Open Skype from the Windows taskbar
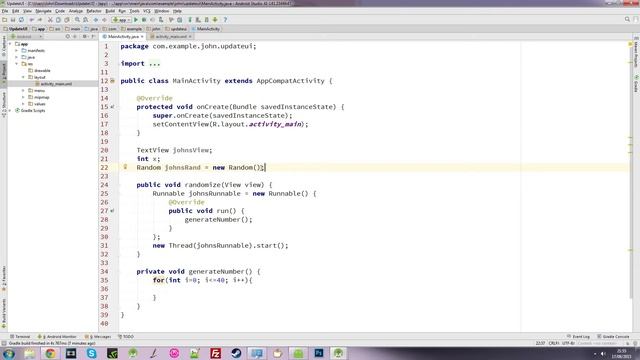The width and height of the screenshot is (640, 360). pos(91,353)
